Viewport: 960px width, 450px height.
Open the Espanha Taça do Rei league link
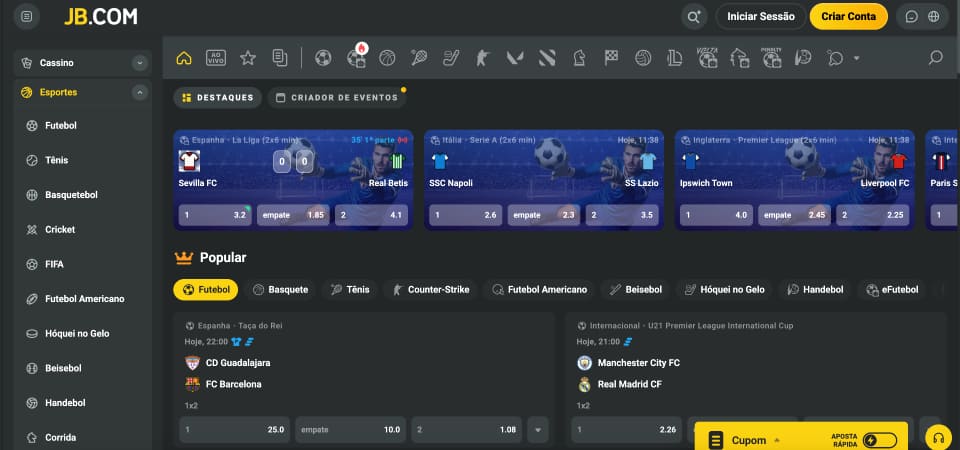(x=239, y=326)
